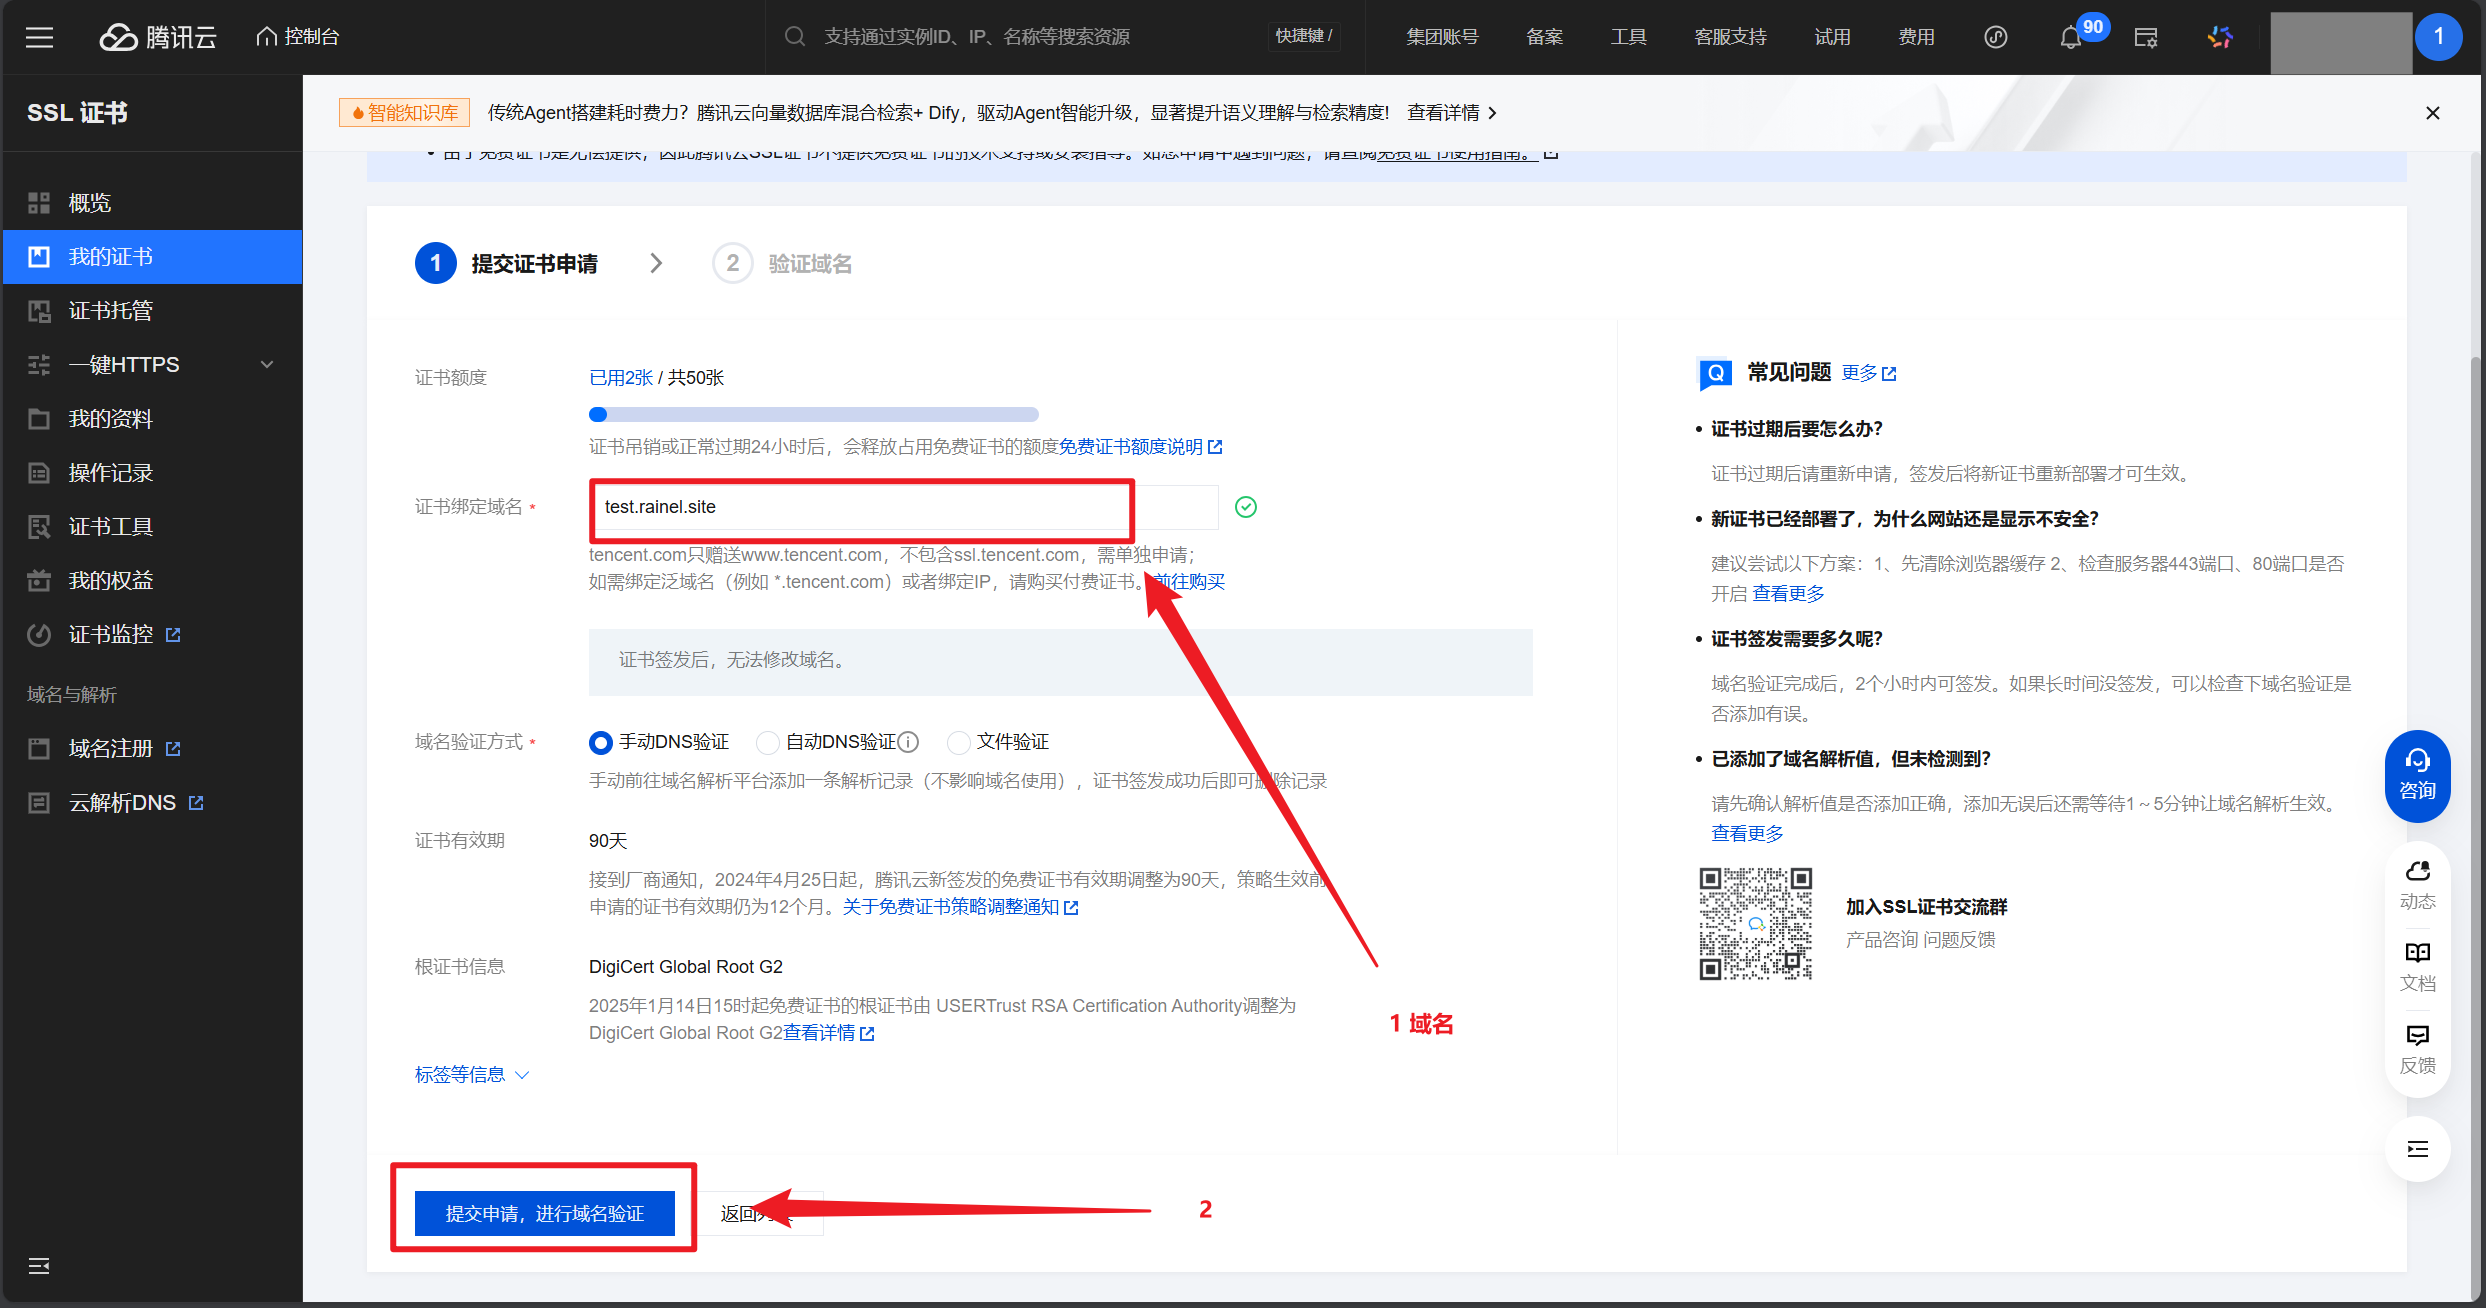2486x1308 pixels.
Task: Open 查看更多 under 已添加了域名解析值
Action: (1747, 834)
